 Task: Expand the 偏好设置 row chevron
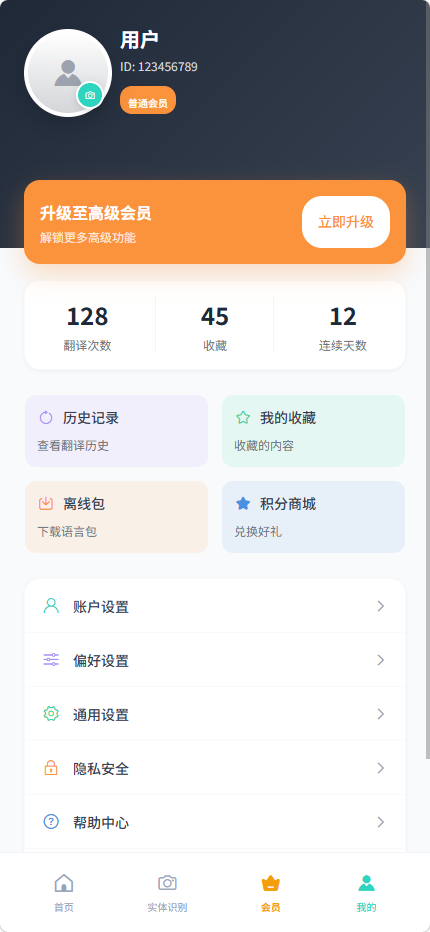coord(381,660)
